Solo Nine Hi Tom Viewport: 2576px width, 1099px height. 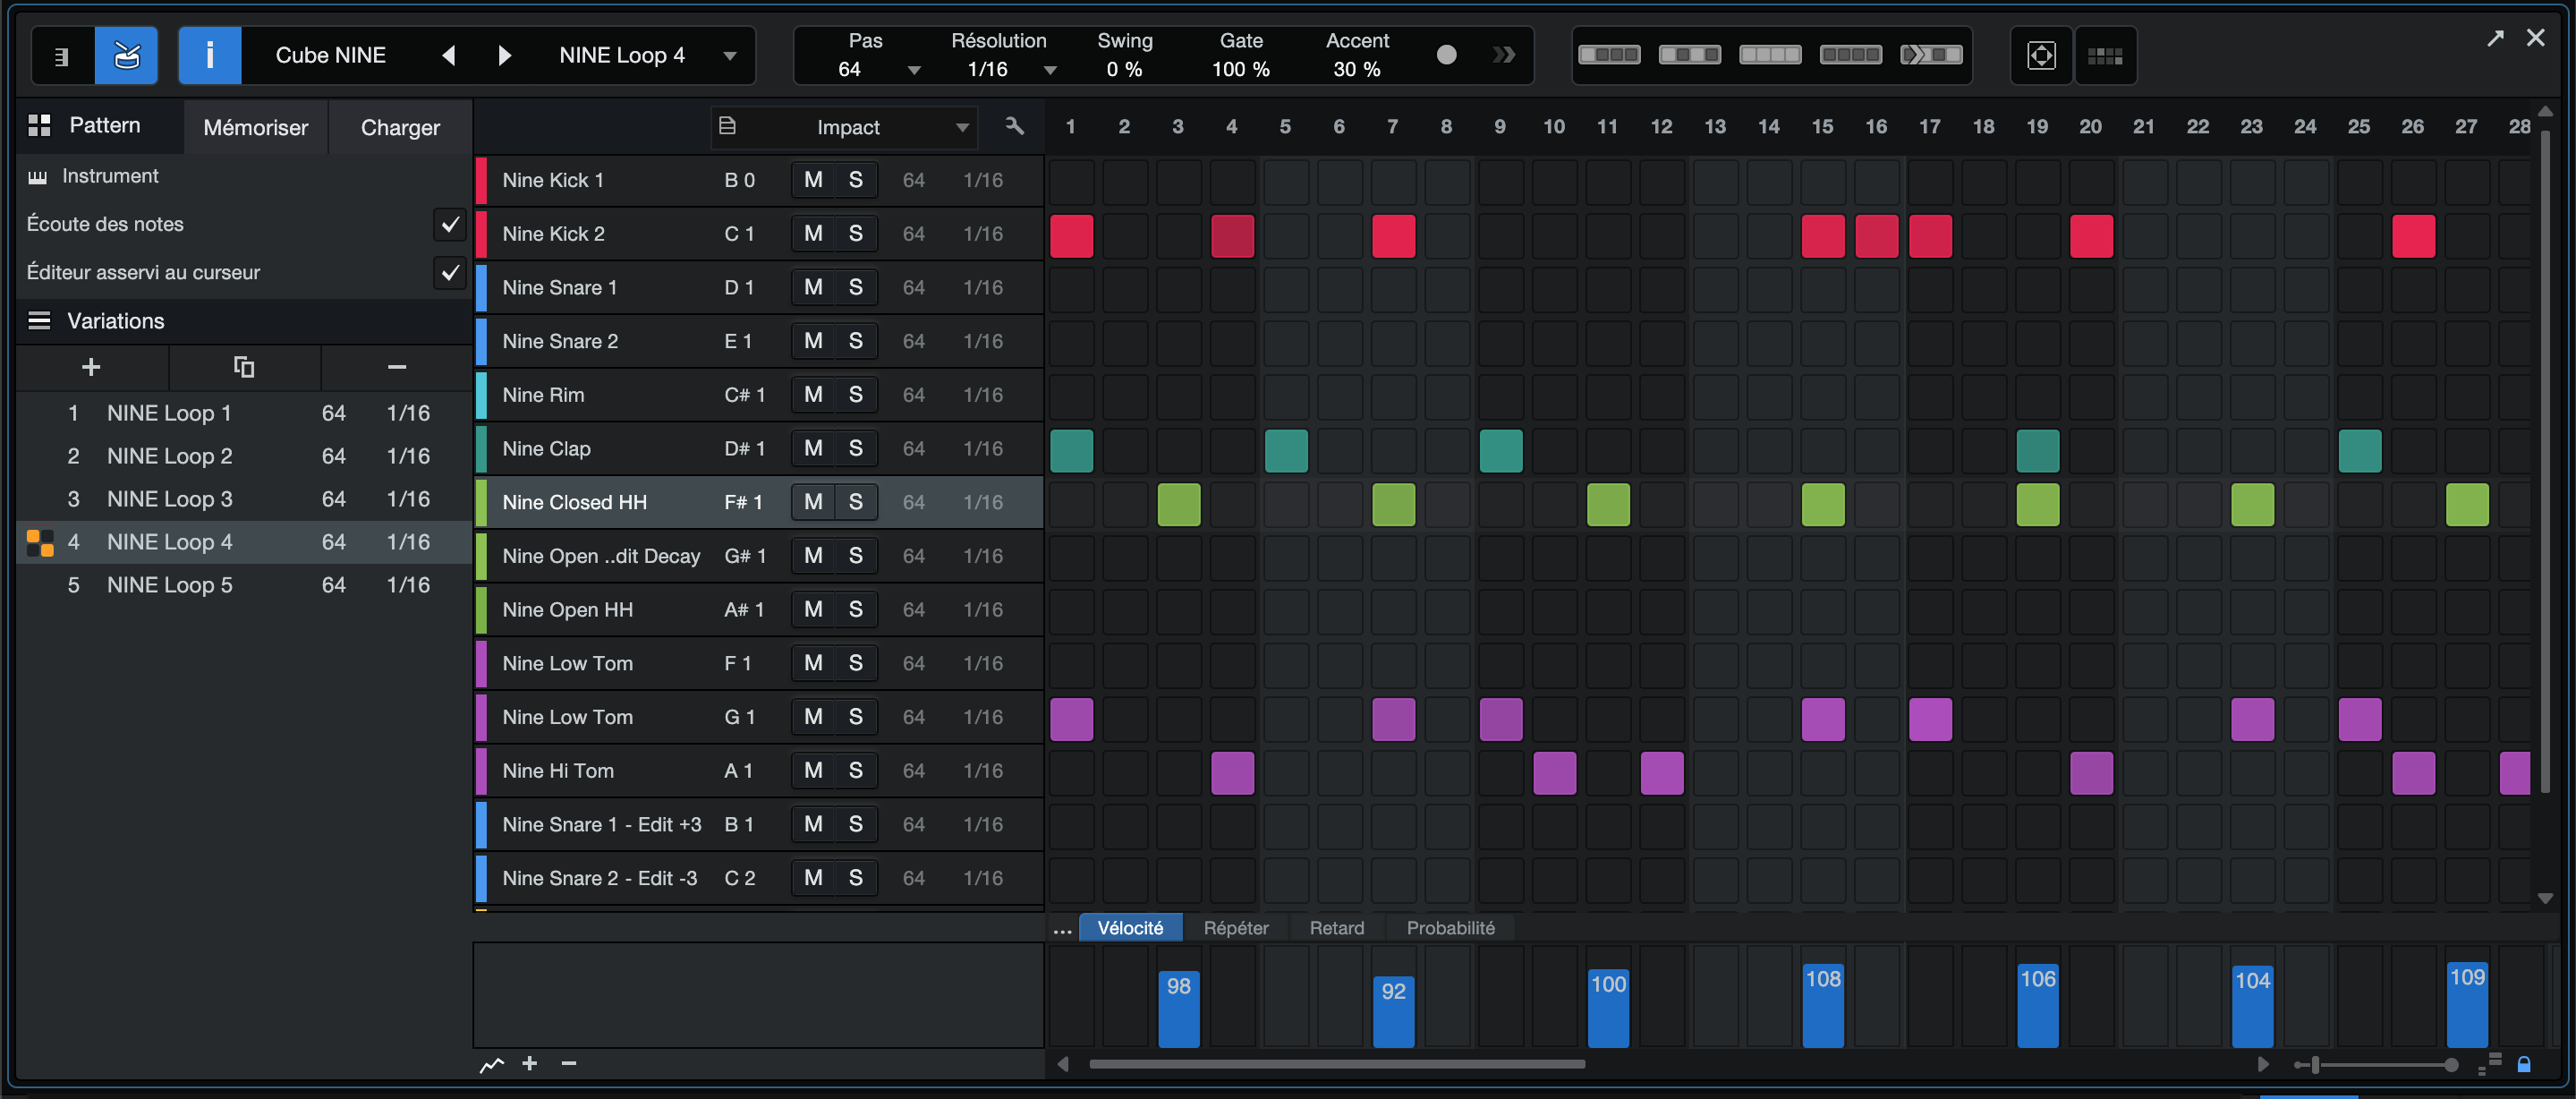tap(856, 771)
